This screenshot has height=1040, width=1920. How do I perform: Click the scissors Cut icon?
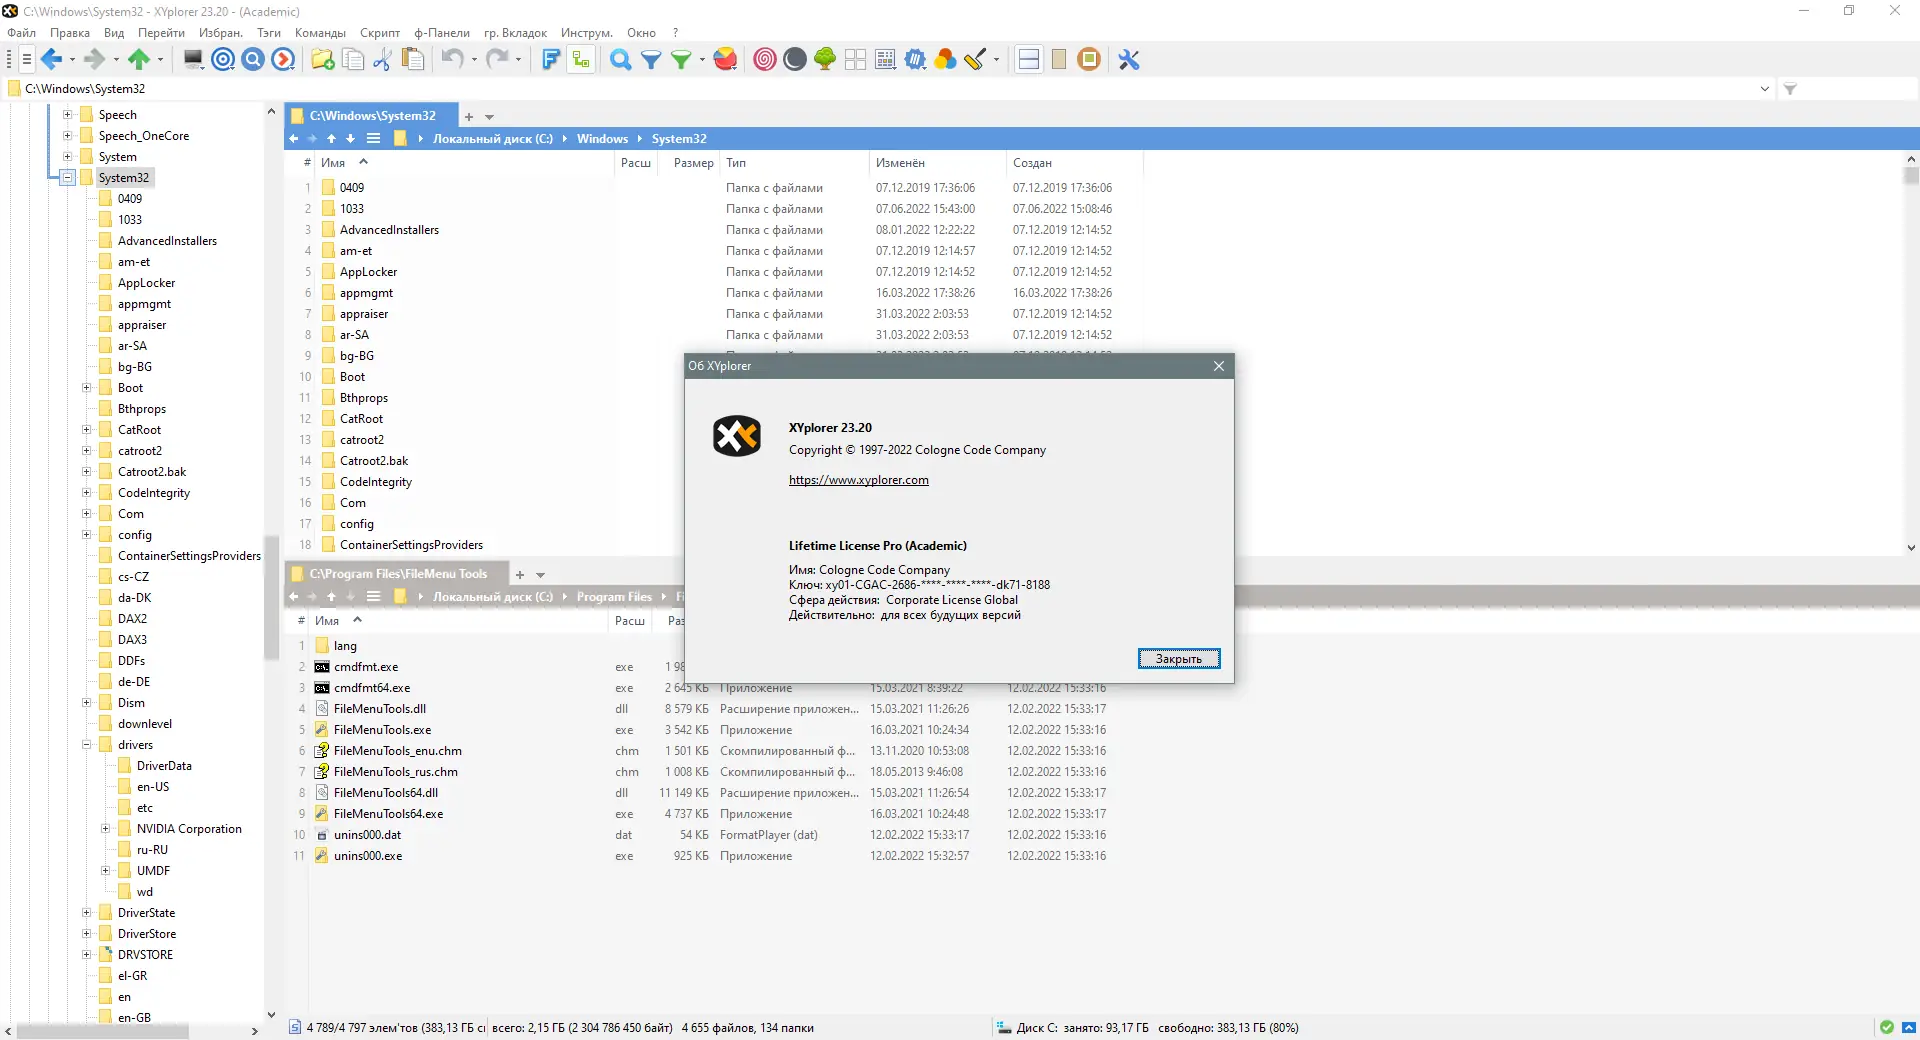[382, 60]
